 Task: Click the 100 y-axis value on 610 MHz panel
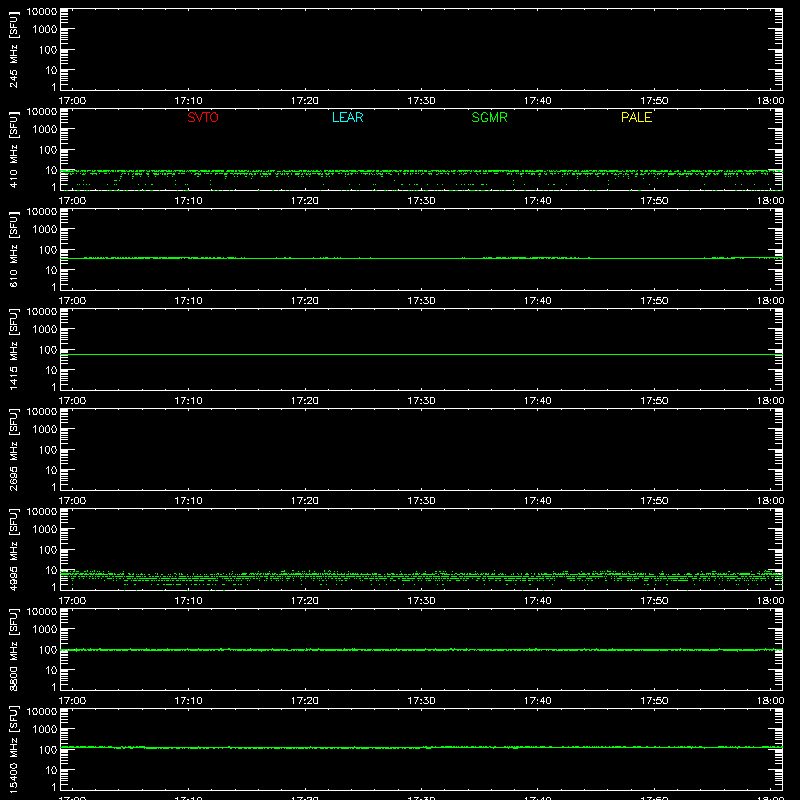pyautogui.click(x=48, y=250)
